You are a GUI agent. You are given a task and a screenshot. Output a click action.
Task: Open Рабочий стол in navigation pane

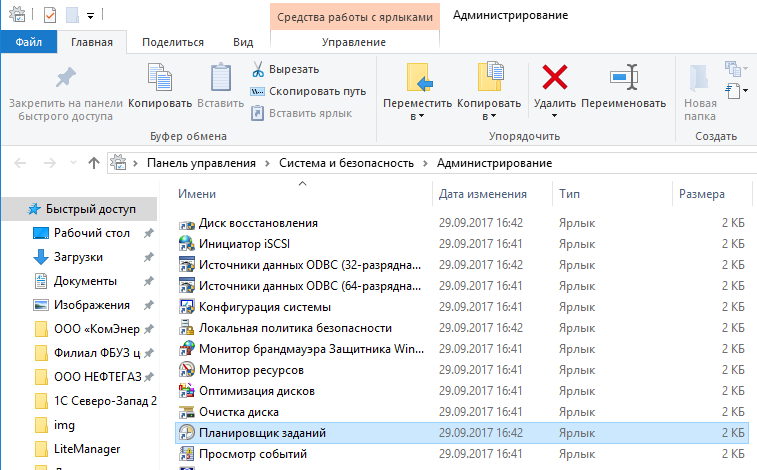pos(92,233)
